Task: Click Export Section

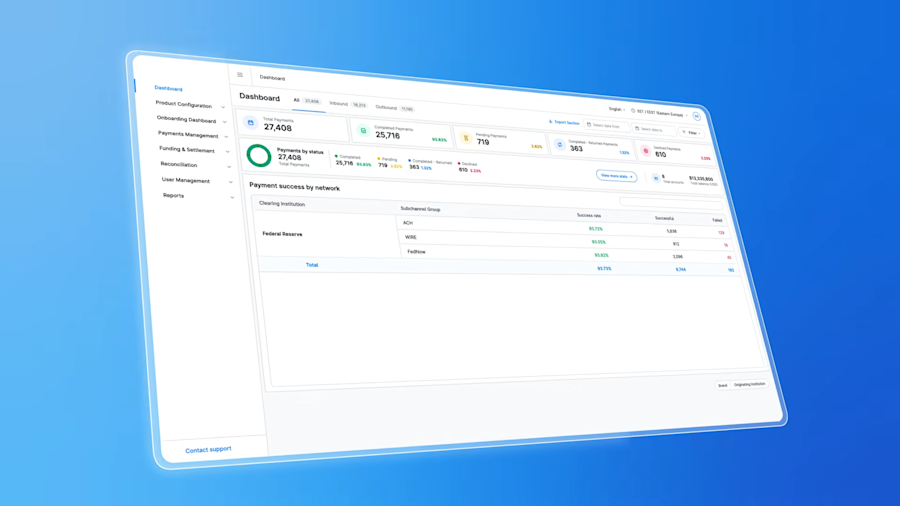Action: pos(564,123)
